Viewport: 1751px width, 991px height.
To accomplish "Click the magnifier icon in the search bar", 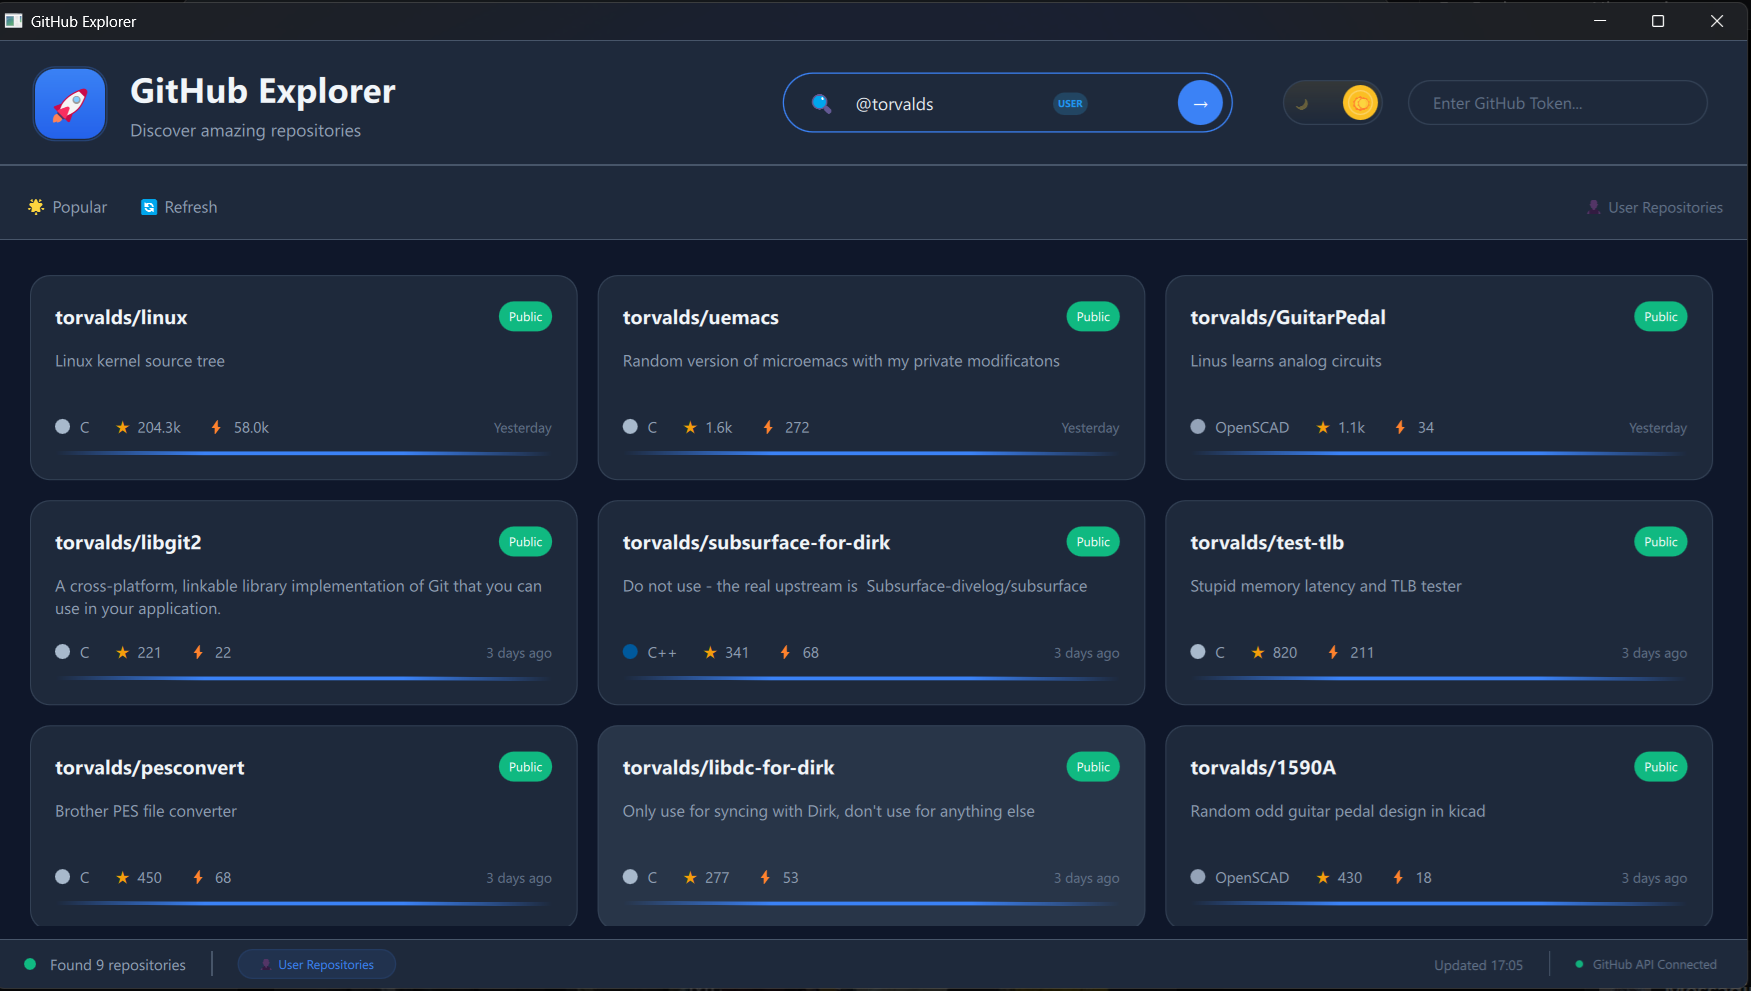I will tap(821, 103).
